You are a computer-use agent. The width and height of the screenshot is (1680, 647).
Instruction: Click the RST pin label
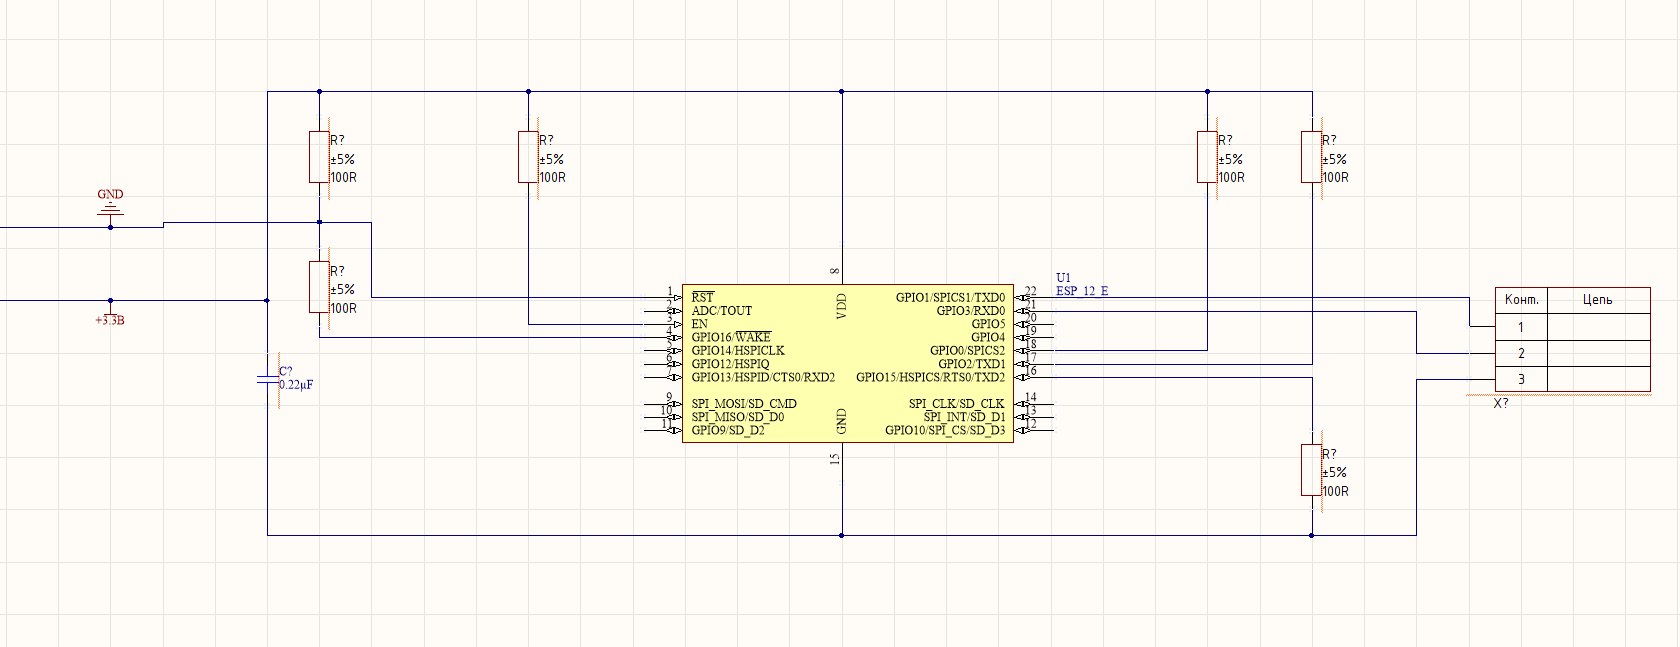pos(703,297)
